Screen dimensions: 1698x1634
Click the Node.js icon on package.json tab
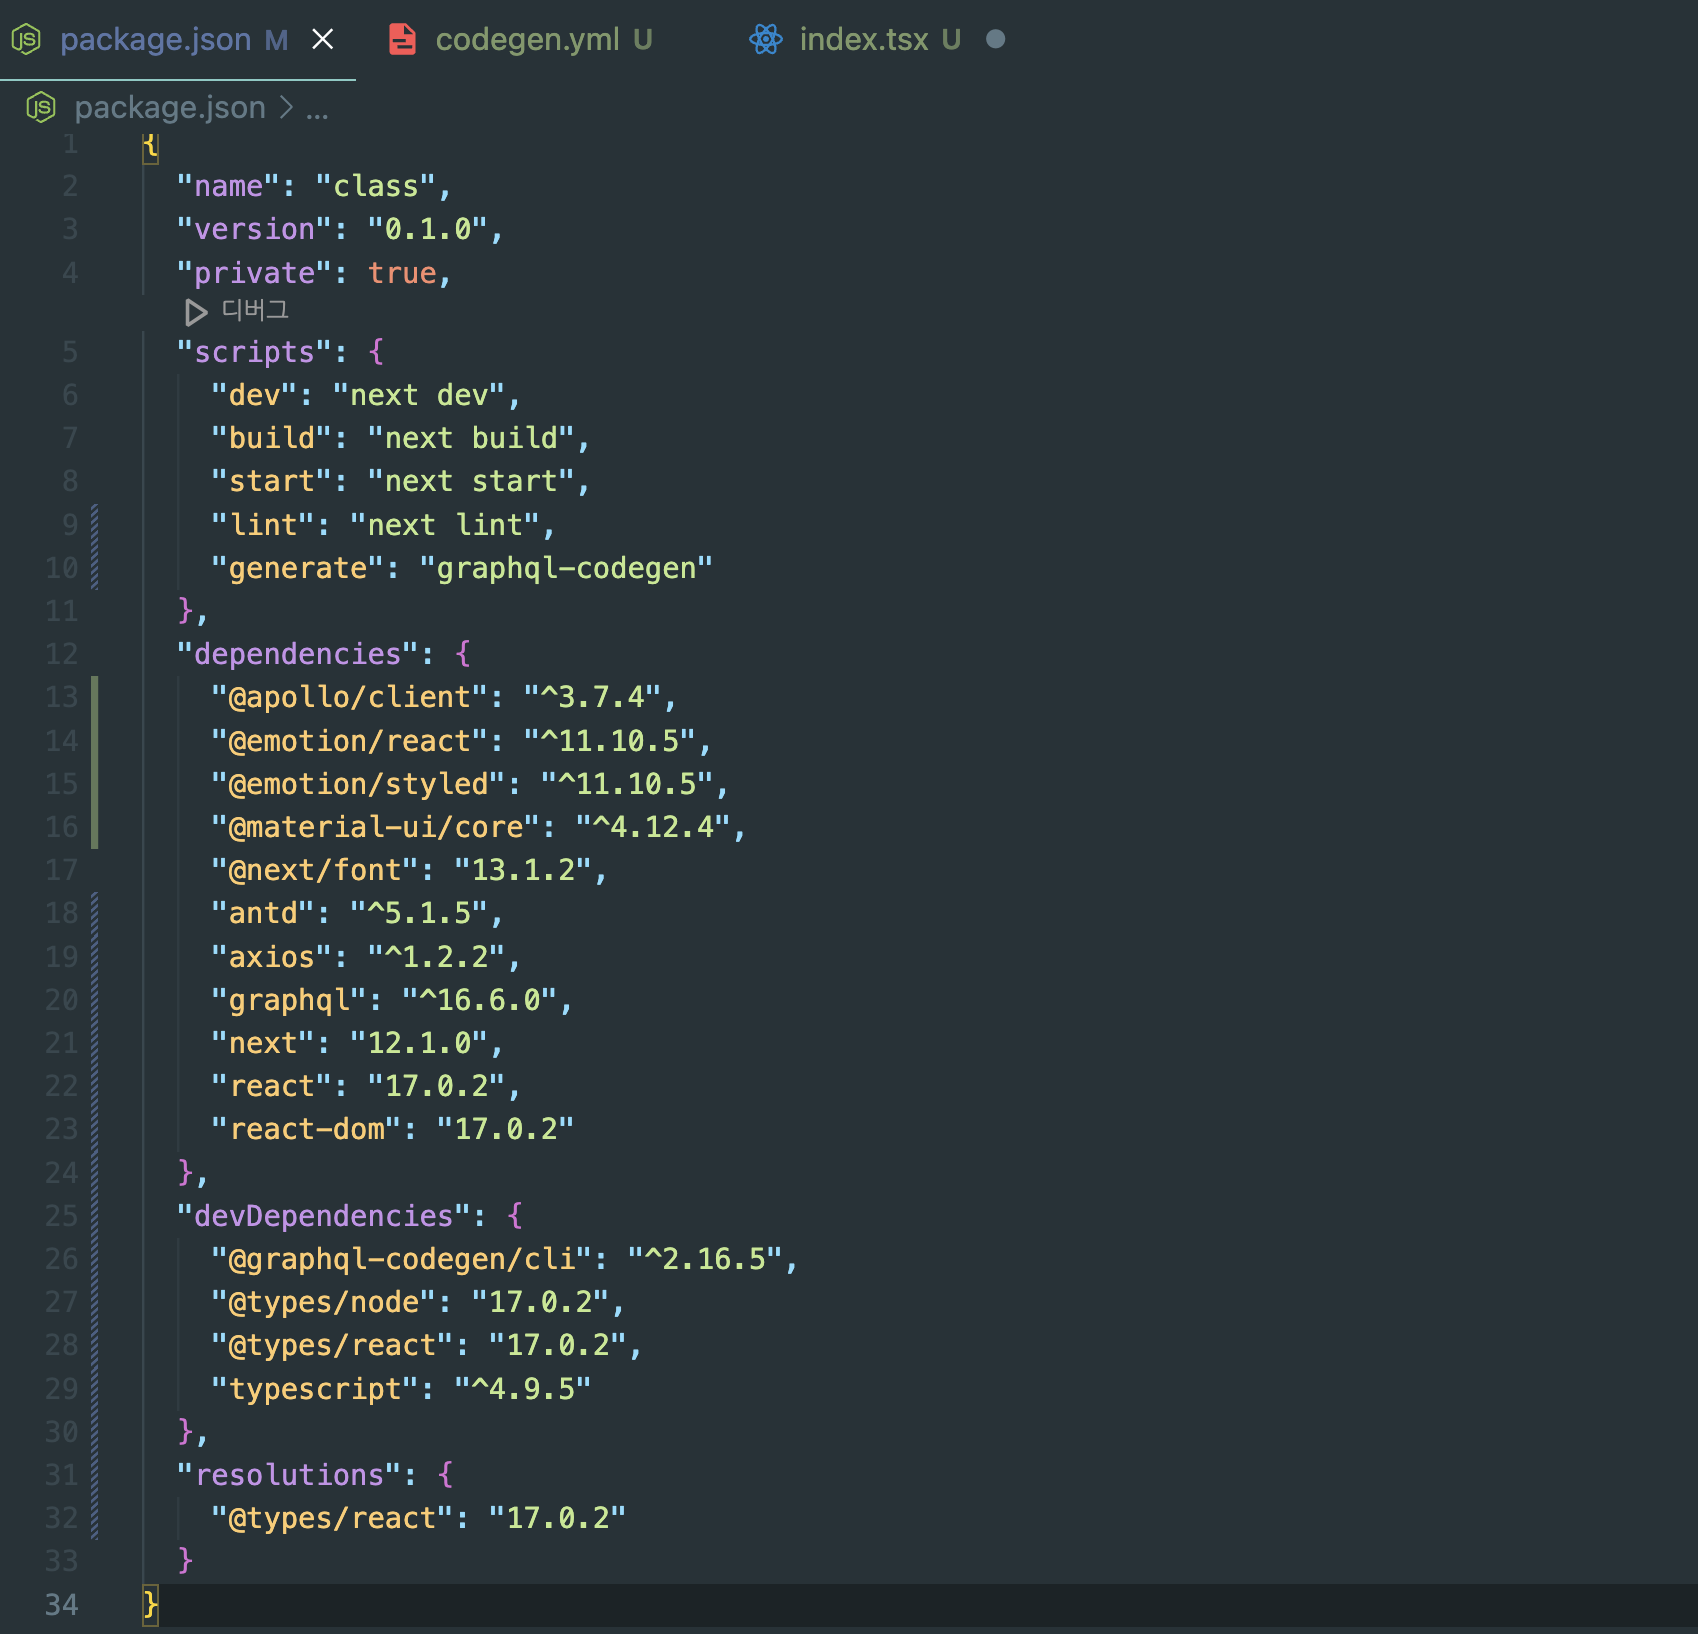26,39
